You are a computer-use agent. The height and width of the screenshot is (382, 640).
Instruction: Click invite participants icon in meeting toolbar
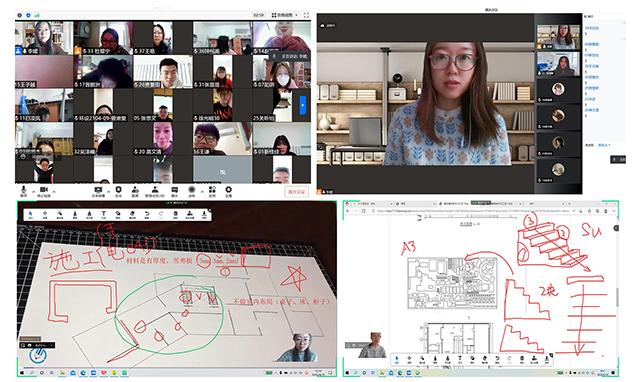135,191
